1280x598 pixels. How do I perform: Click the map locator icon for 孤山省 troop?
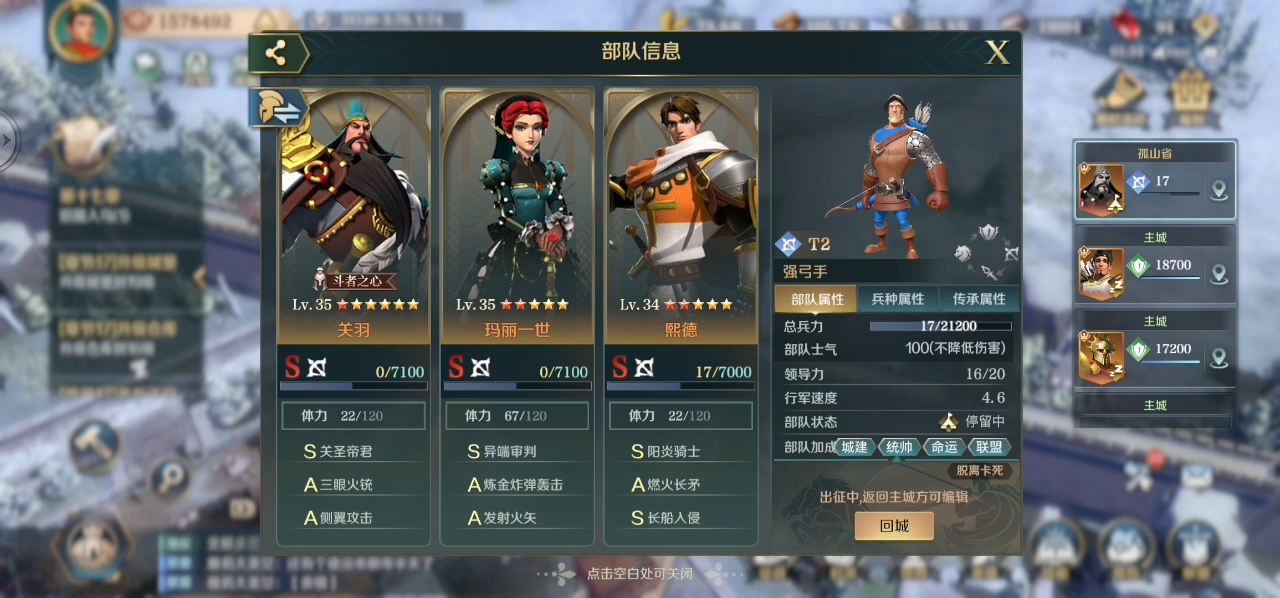[1218, 190]
